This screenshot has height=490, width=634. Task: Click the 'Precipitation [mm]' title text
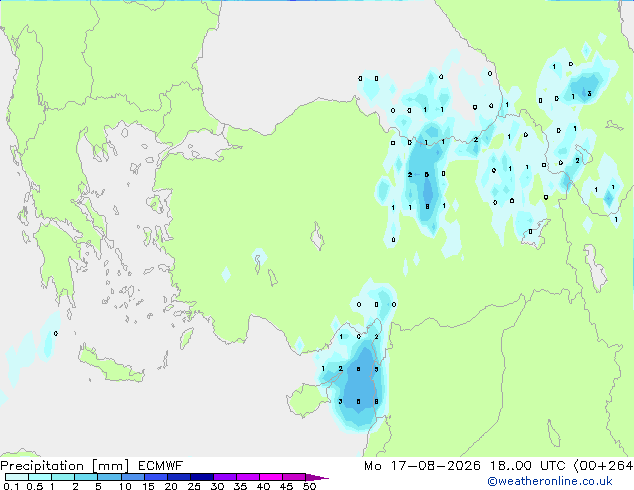tap(65, 466)
